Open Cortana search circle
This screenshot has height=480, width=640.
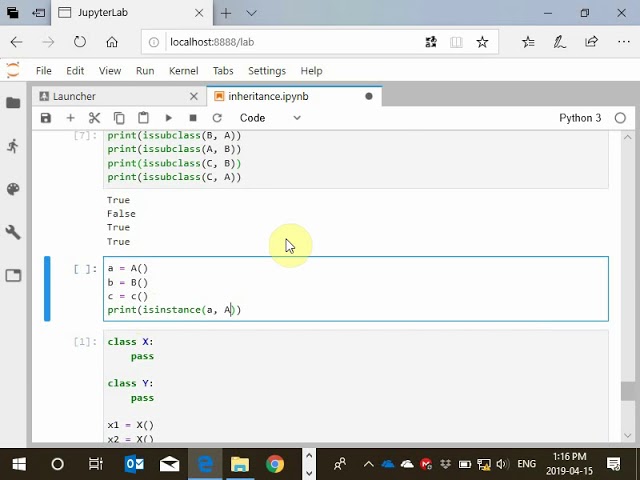coord(58,464)
